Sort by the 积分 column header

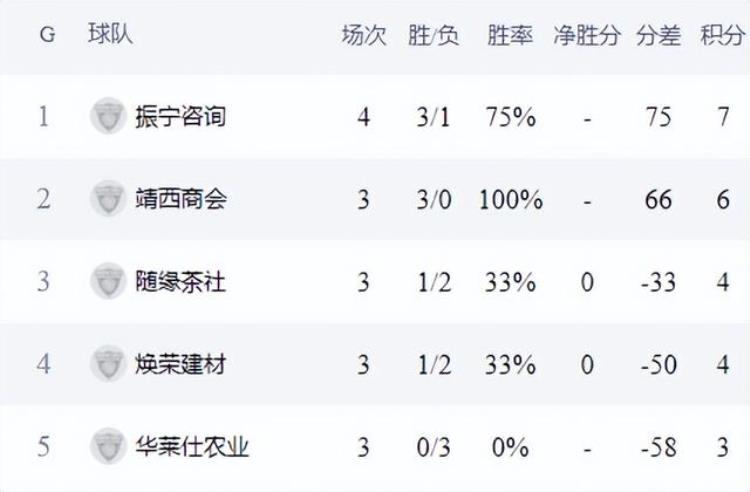[722, 35]
